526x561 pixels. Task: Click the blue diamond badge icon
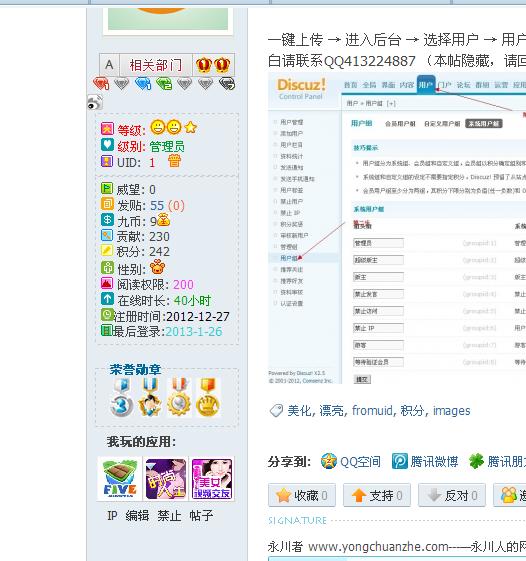tap(143, 84)
